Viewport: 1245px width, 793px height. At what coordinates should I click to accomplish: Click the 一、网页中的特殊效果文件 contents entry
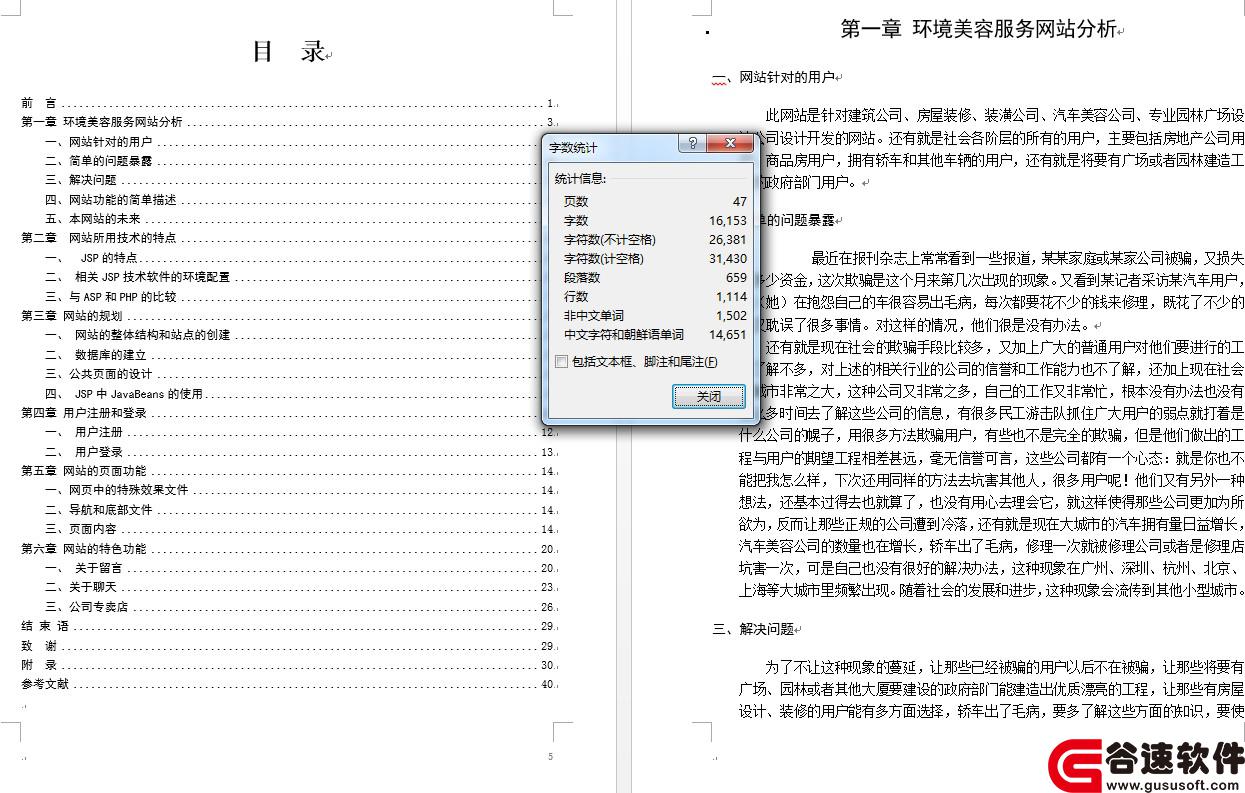coord(299,490)
